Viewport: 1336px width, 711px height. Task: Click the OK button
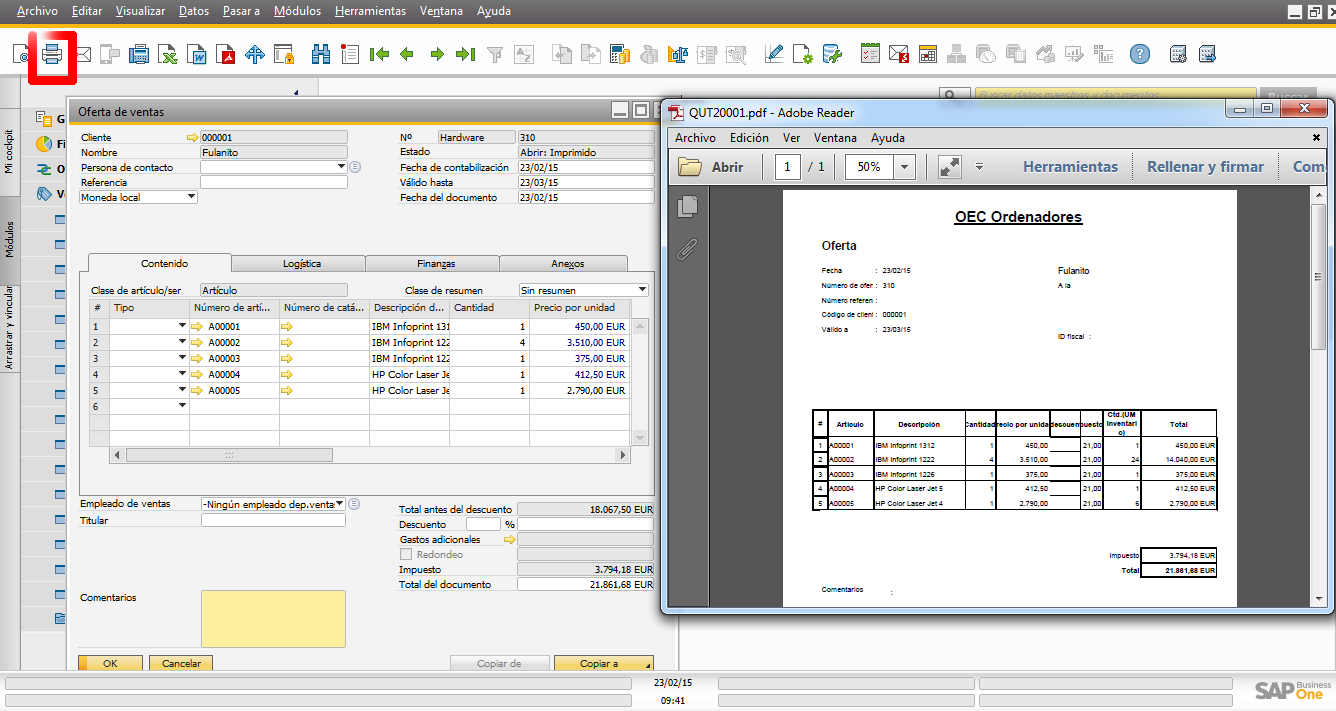110,663
